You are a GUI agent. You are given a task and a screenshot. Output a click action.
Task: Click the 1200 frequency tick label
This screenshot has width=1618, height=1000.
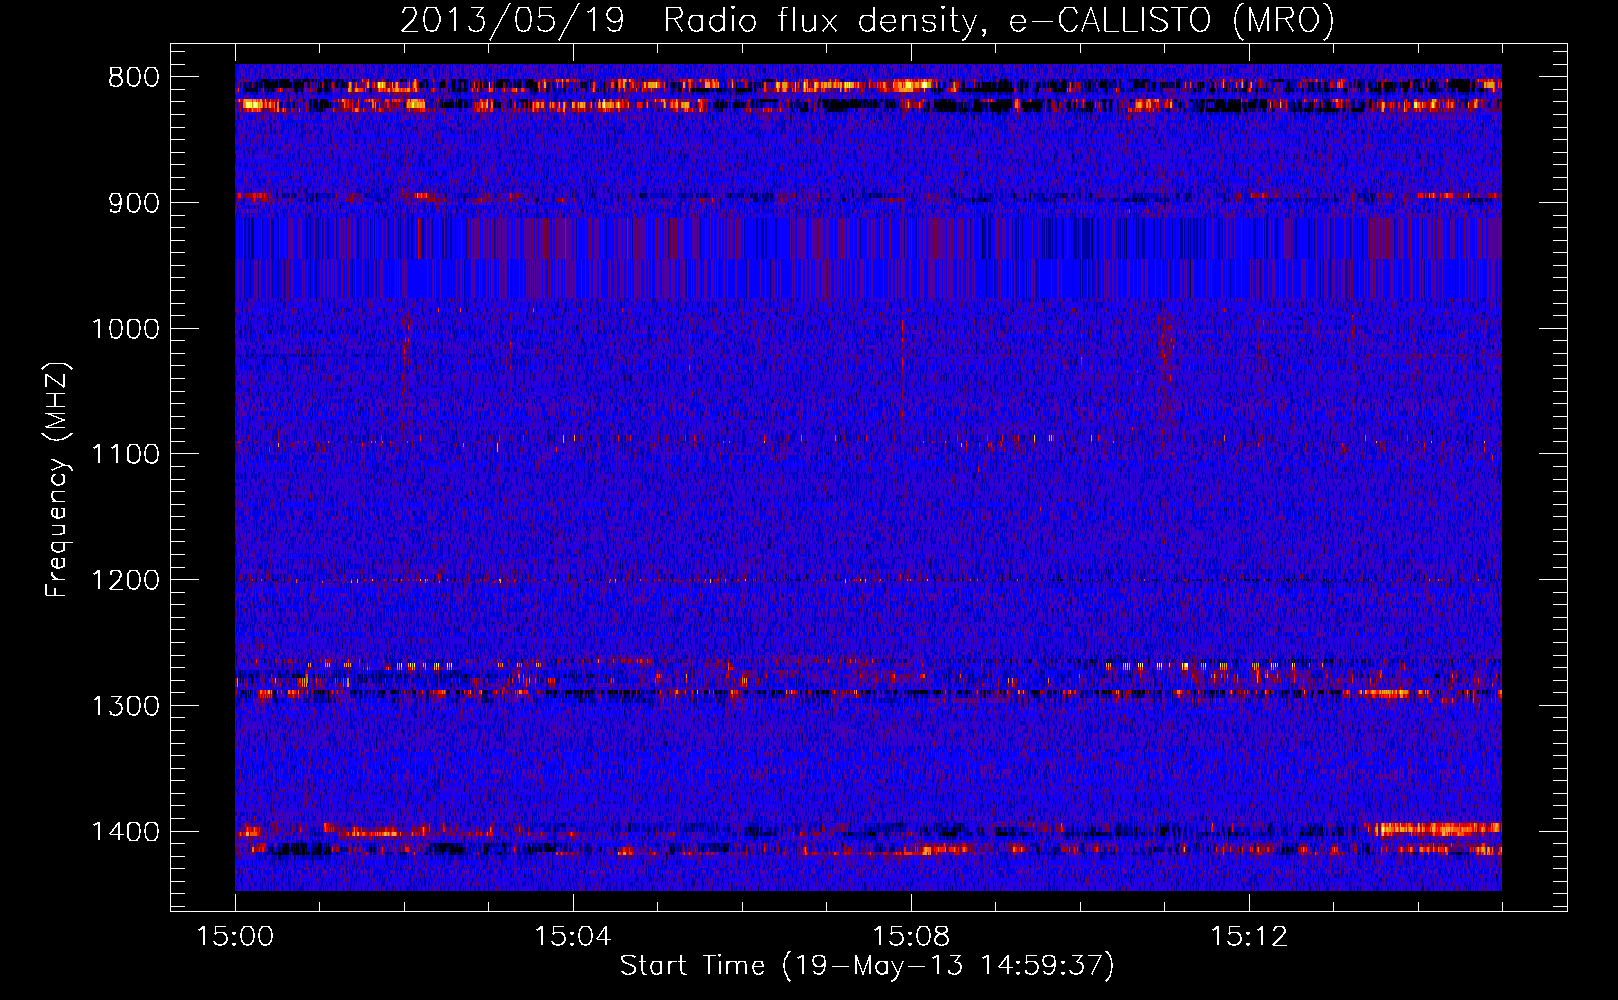tap(126, 581)
